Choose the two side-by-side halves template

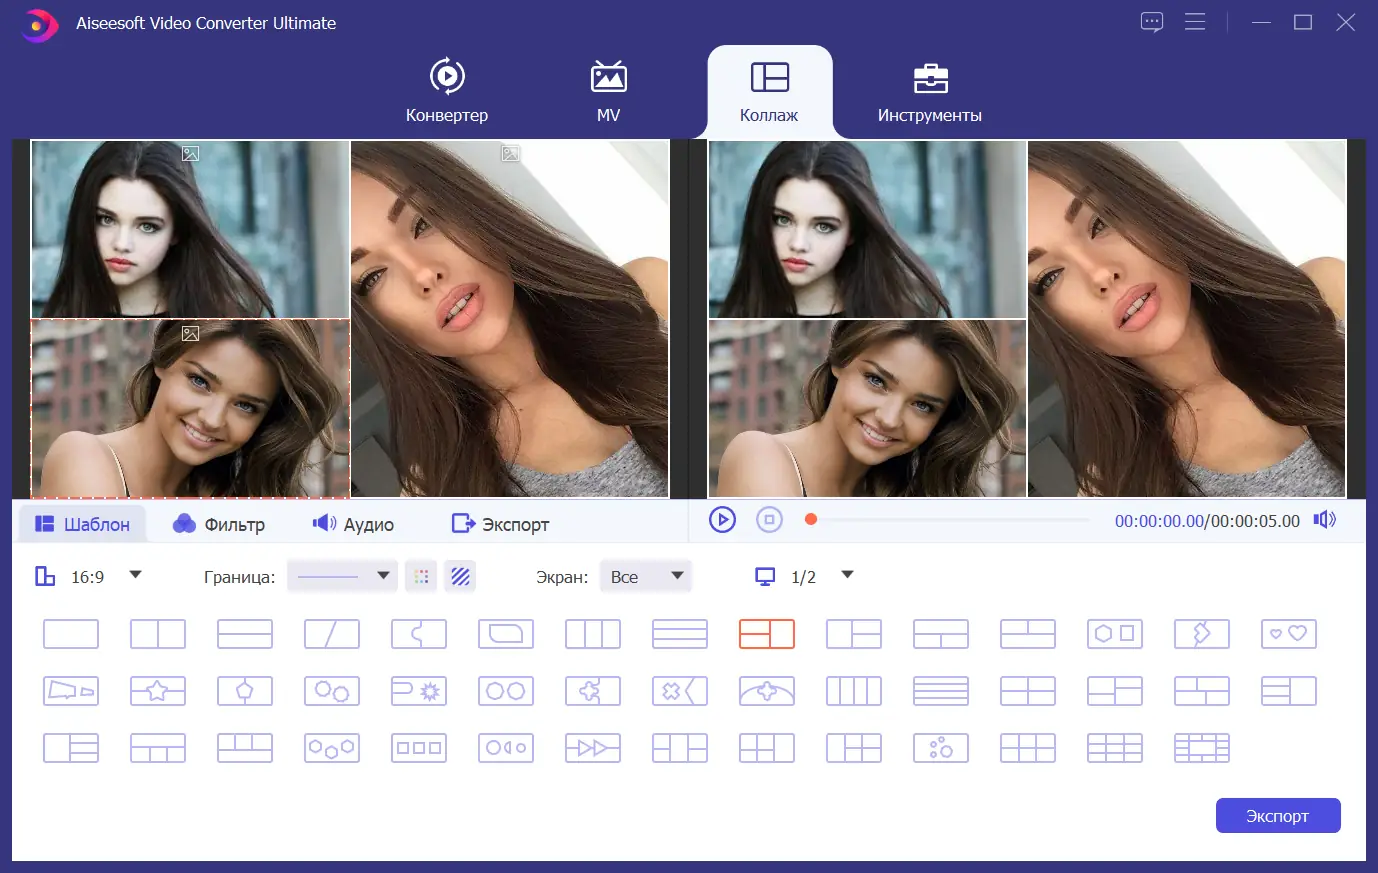(x=158, y=634)
